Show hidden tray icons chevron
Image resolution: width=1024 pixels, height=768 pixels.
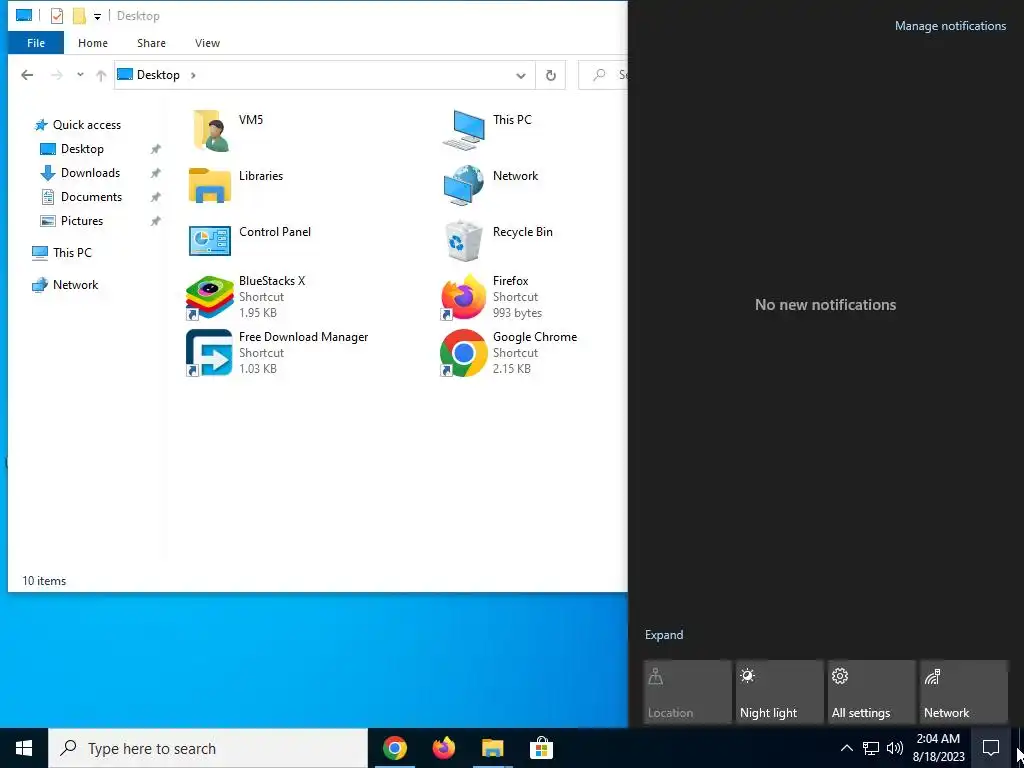click(x=846, y=748)
